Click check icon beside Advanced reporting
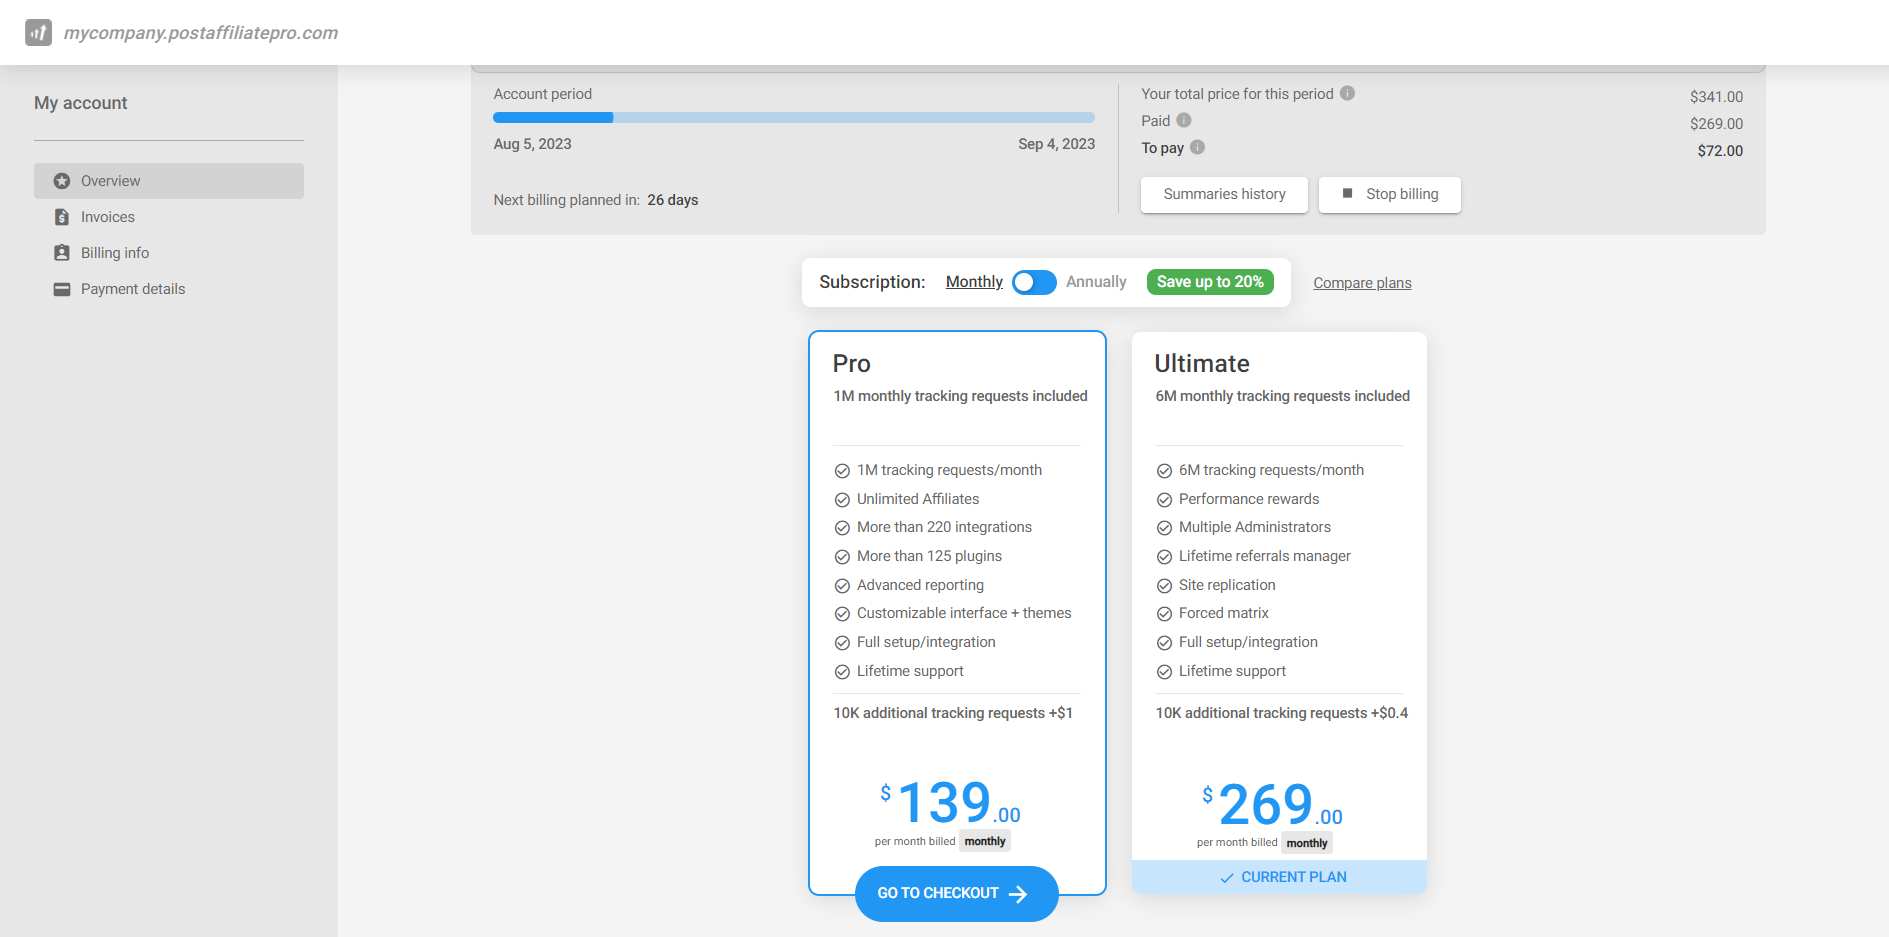Image resolution: width=1889 pixels, height=937 pixels. click(842, 586)
